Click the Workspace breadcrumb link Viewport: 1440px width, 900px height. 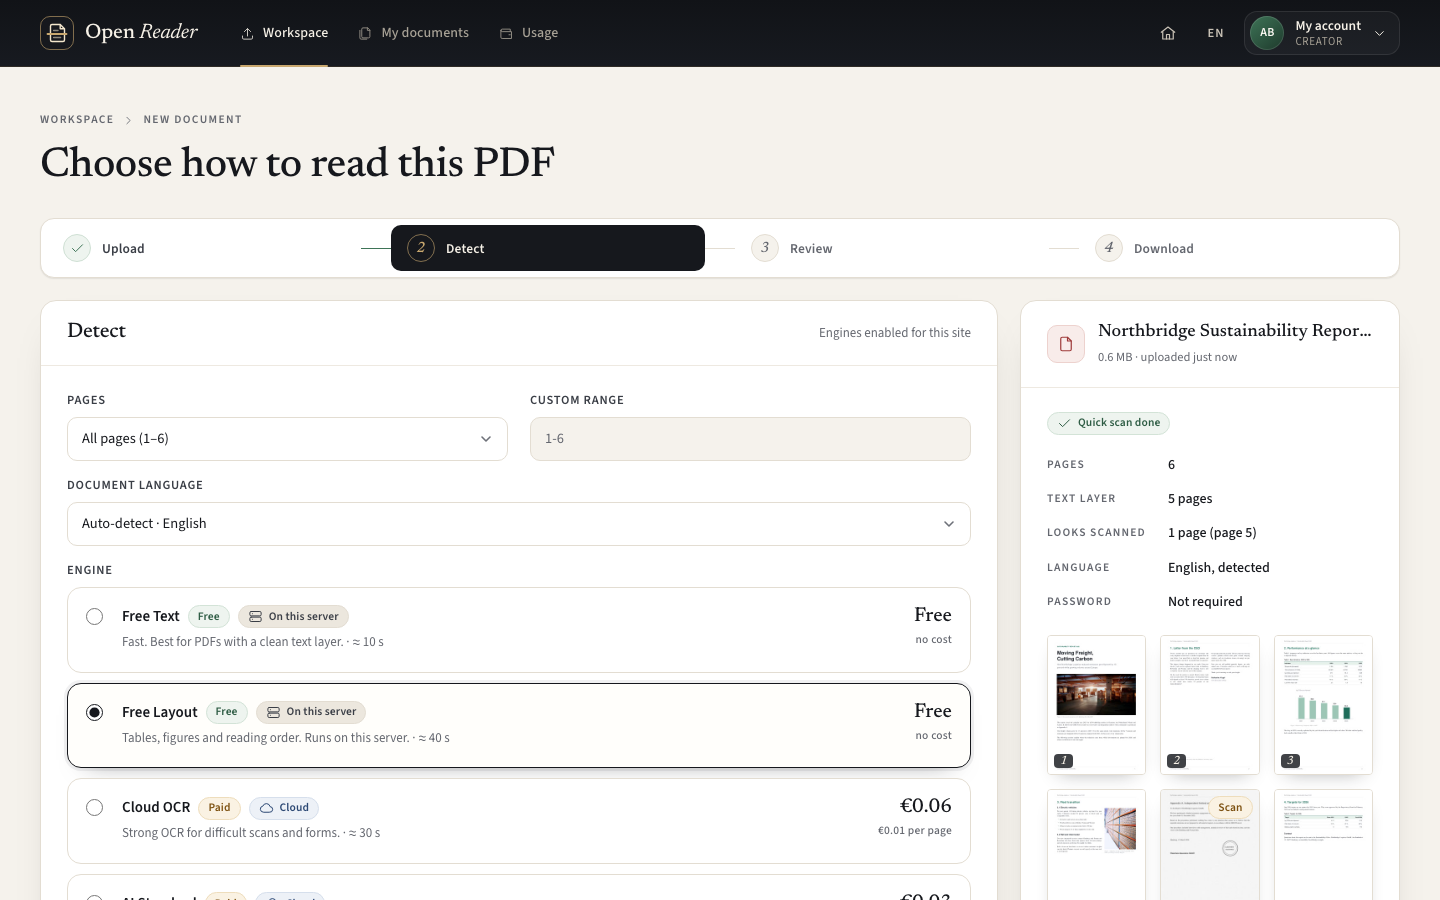77,119
